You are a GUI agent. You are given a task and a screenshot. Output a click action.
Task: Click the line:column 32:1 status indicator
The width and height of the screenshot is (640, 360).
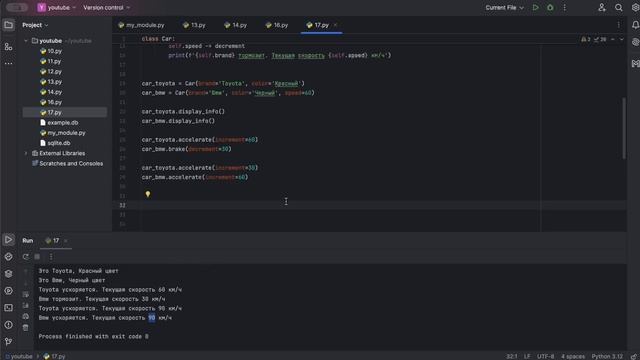click(x=511, y=356)
